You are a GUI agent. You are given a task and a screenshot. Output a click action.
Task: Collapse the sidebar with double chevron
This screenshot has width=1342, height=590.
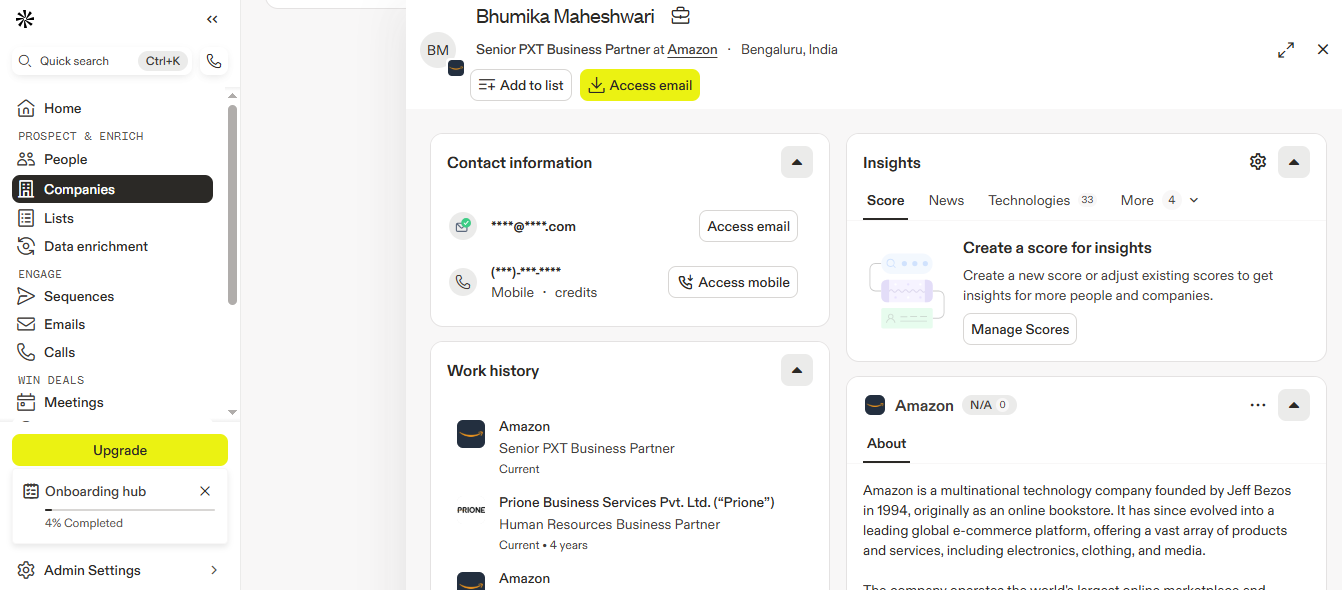click(x=212, y=19)
